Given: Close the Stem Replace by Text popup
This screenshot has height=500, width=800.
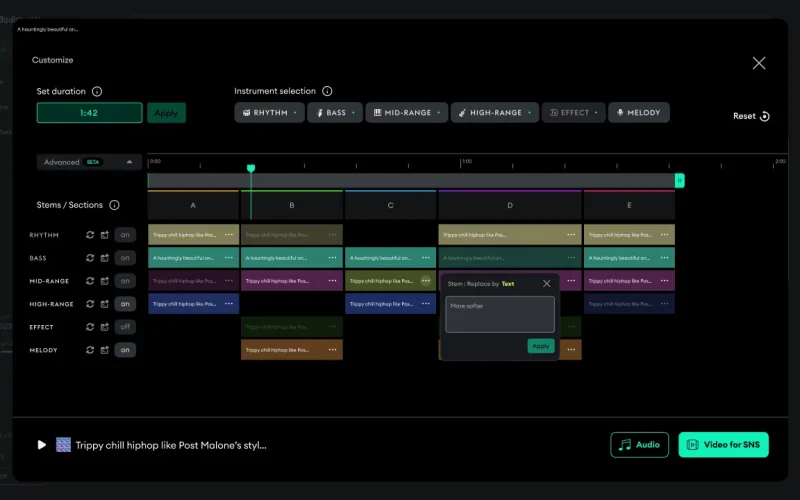Looking at the screenshot, I should [546, 284].
